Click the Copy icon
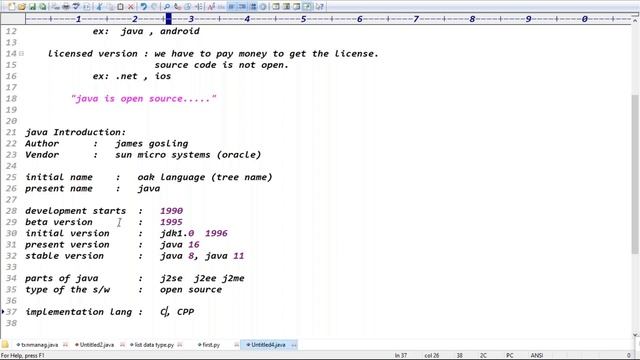Viewport: 640px width, 360px height. click(109, 7)
